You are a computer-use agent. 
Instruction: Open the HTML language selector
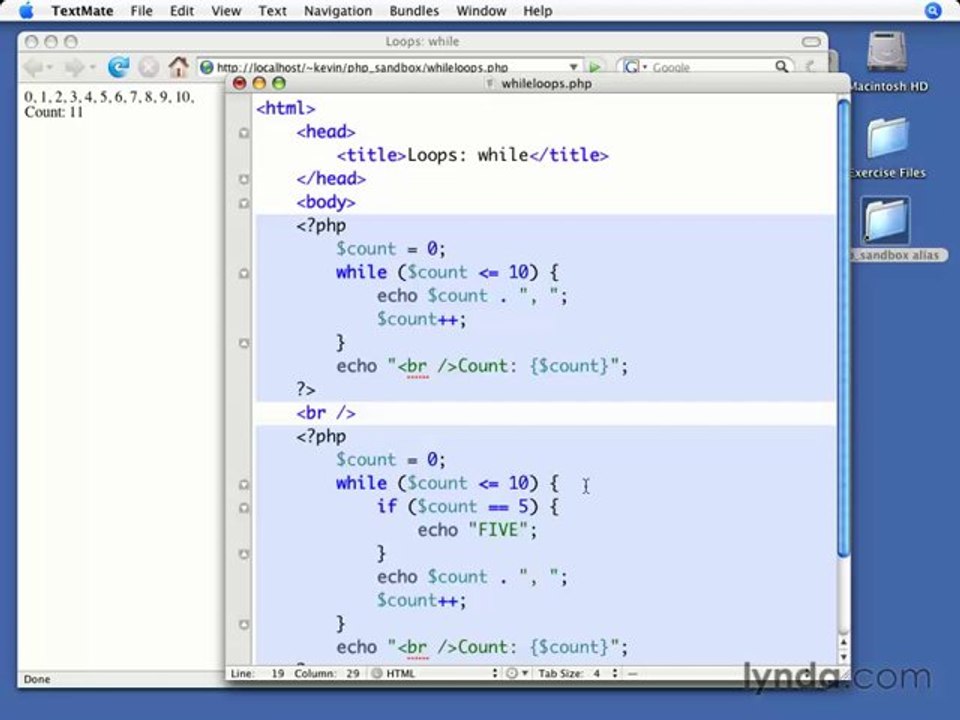tap(435, 673)
